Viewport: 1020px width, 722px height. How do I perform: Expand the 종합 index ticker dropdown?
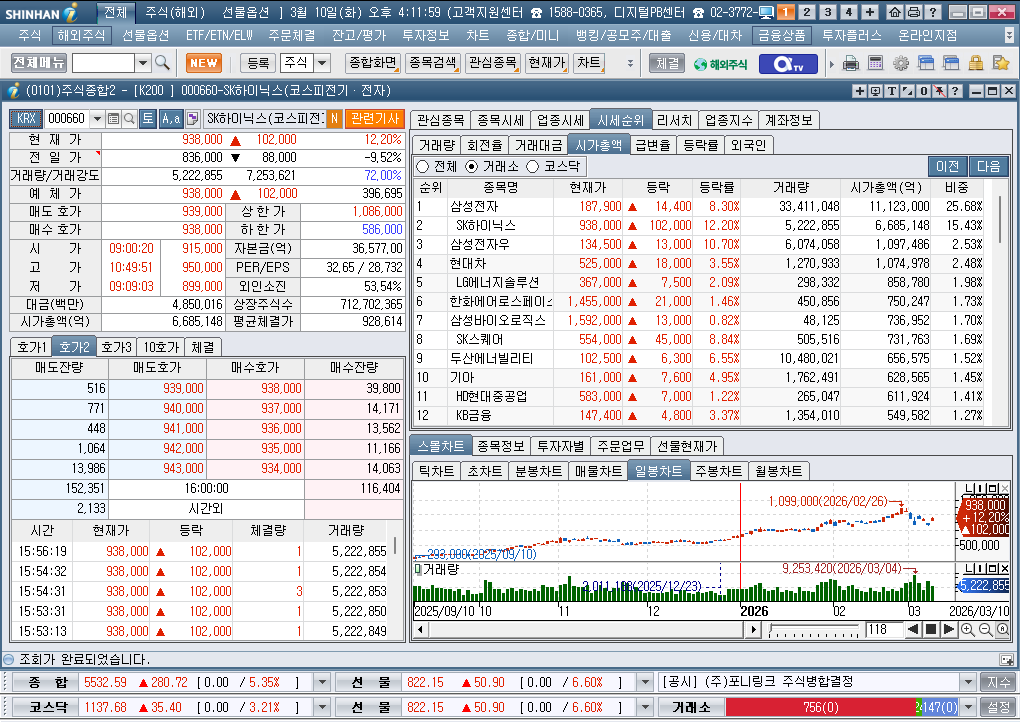point(322,682)
